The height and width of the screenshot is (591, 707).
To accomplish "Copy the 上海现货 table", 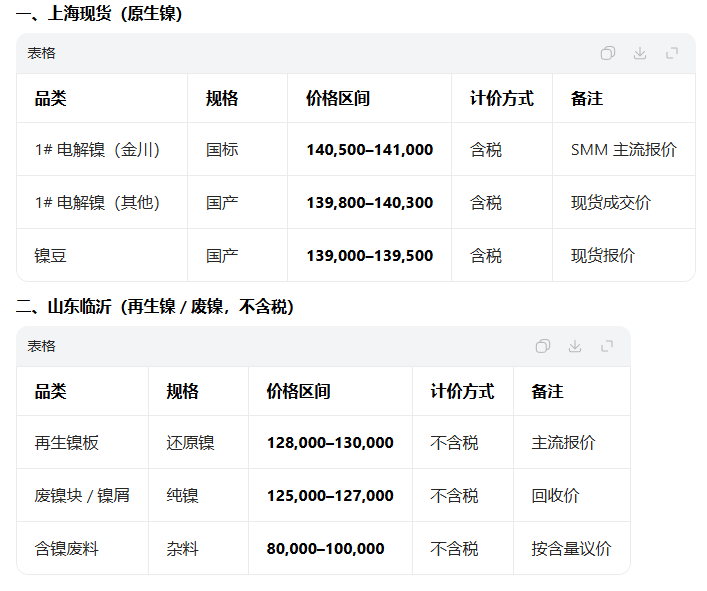I will click(x=608, y=53).
